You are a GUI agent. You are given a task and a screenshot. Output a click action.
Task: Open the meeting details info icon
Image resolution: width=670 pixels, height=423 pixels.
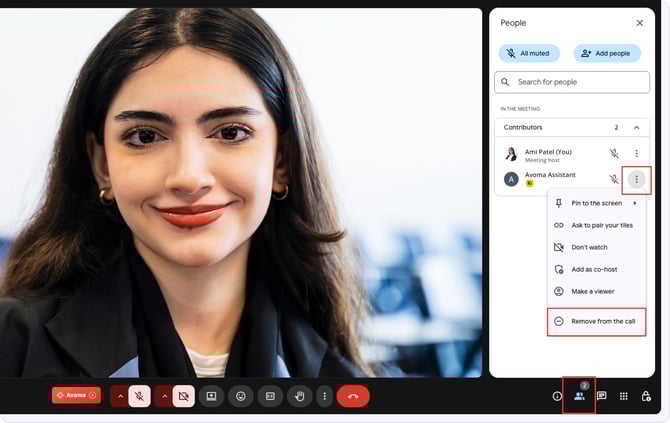tap(557, 396)
